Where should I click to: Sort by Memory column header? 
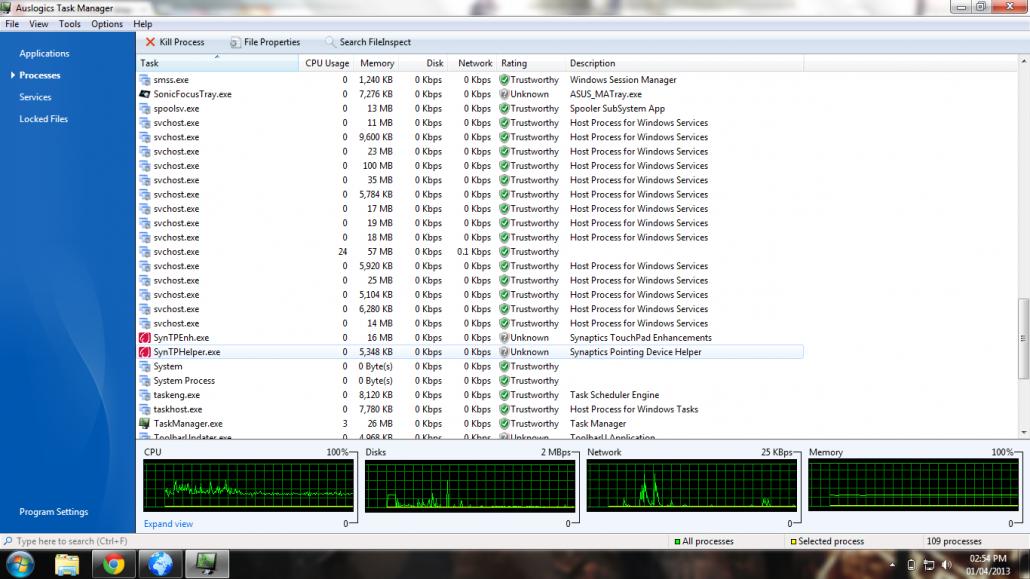point(376,63)
